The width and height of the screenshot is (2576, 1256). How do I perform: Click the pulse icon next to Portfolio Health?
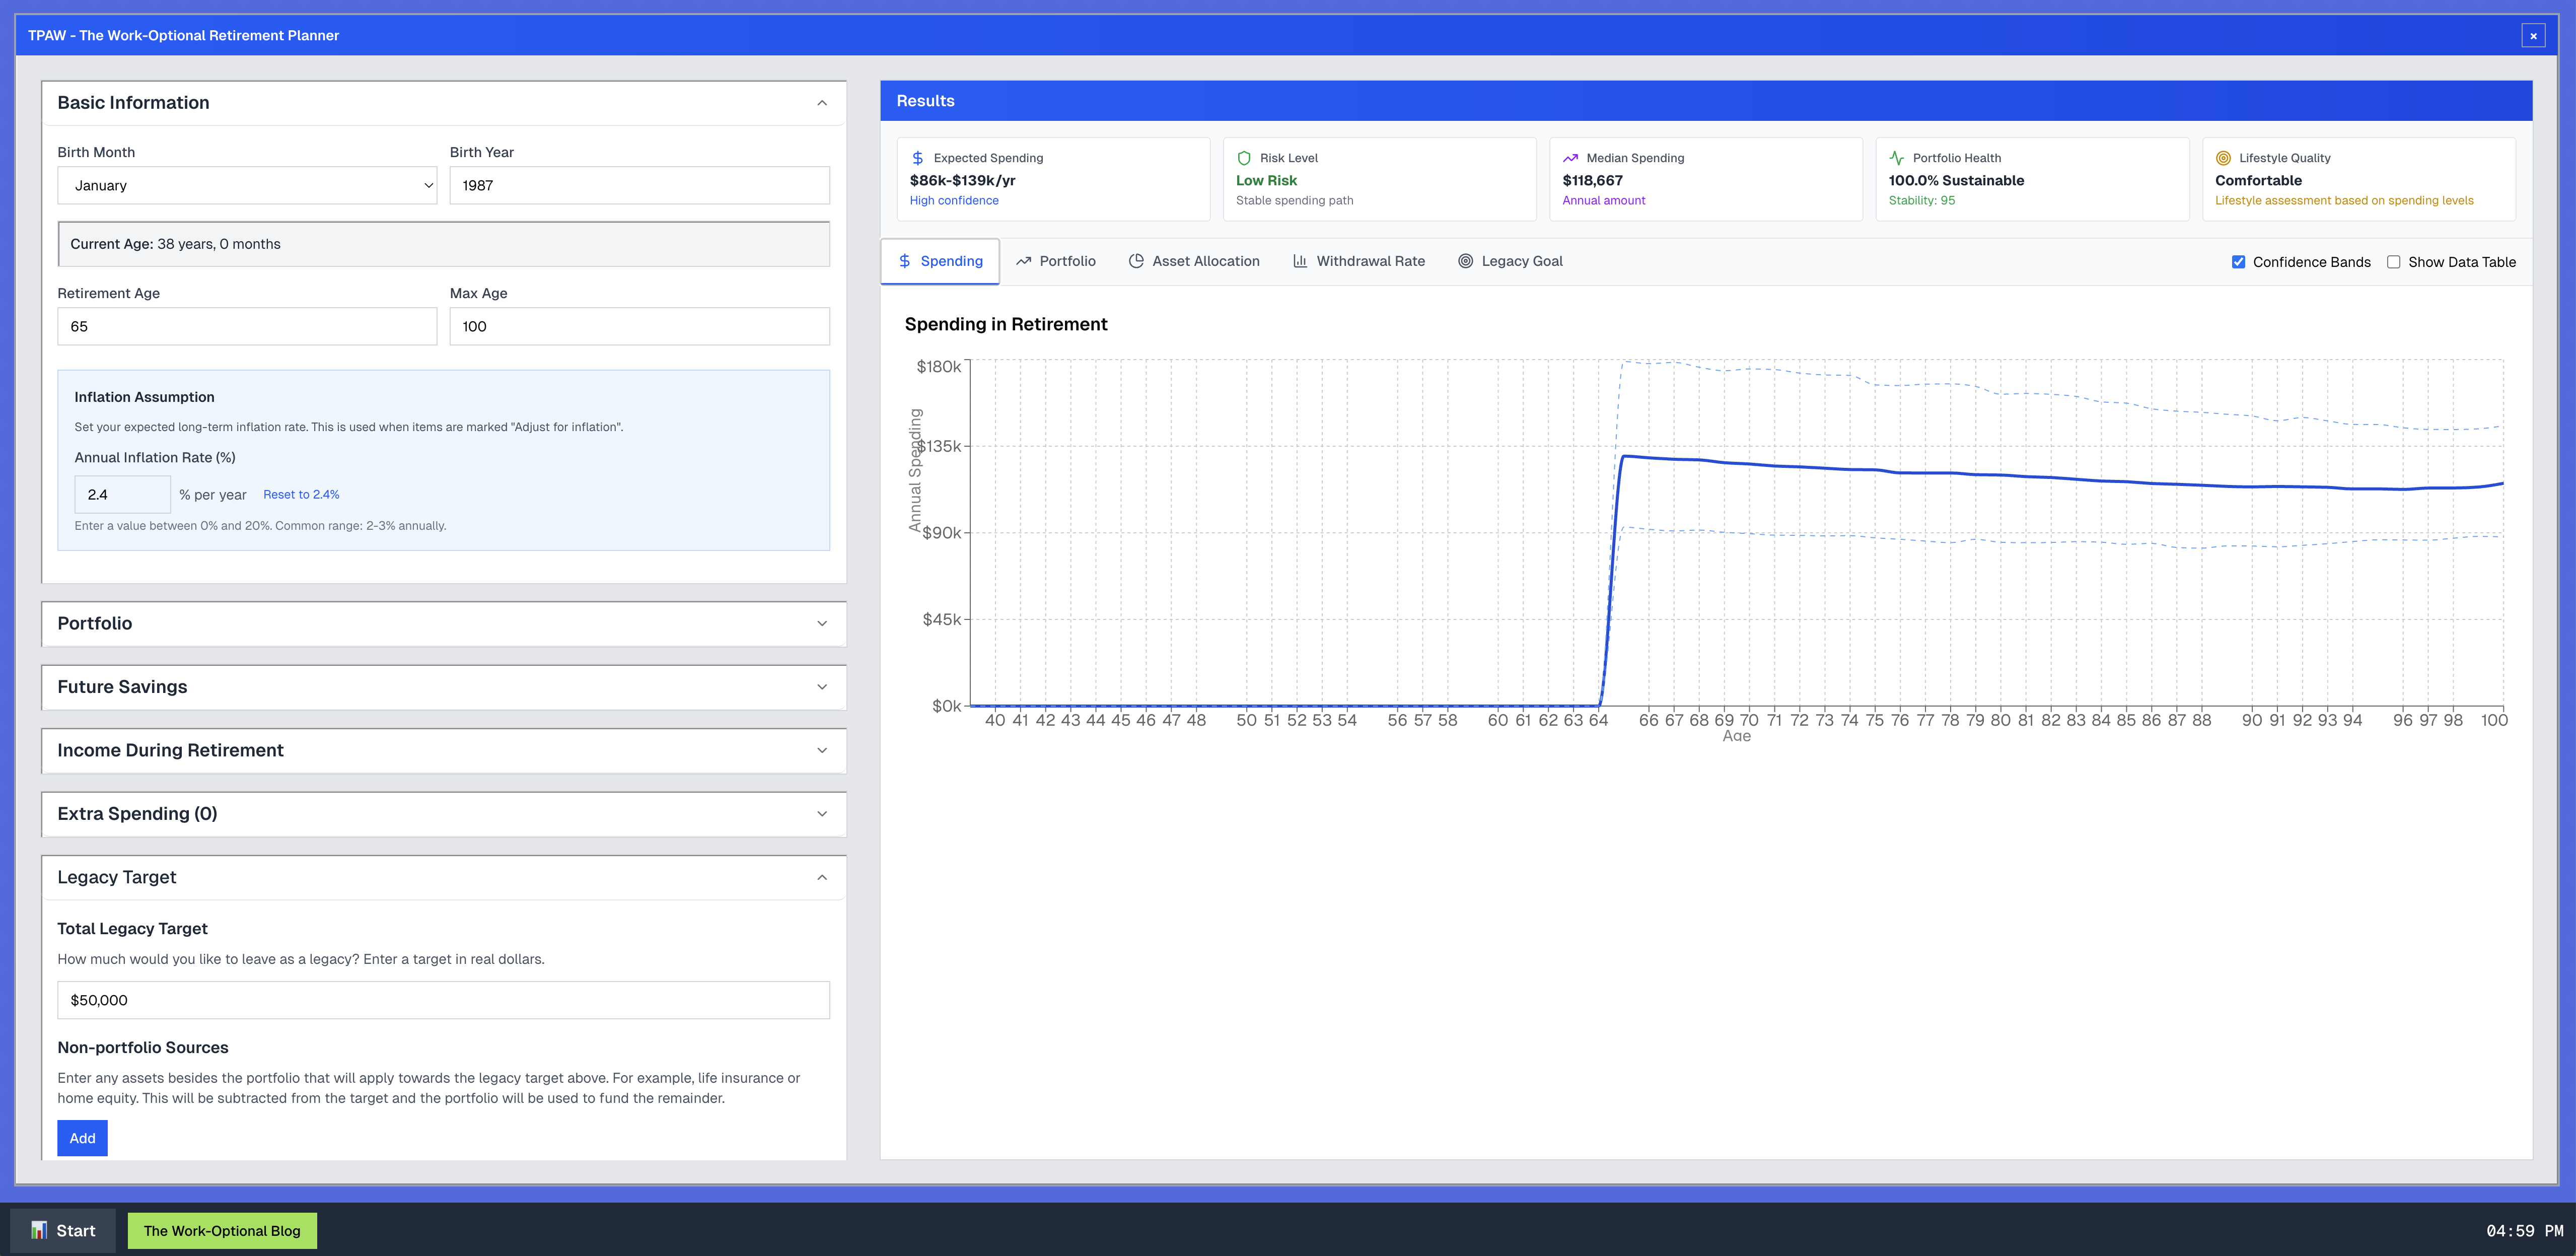pyautogui.click(x=1896, y=158)
